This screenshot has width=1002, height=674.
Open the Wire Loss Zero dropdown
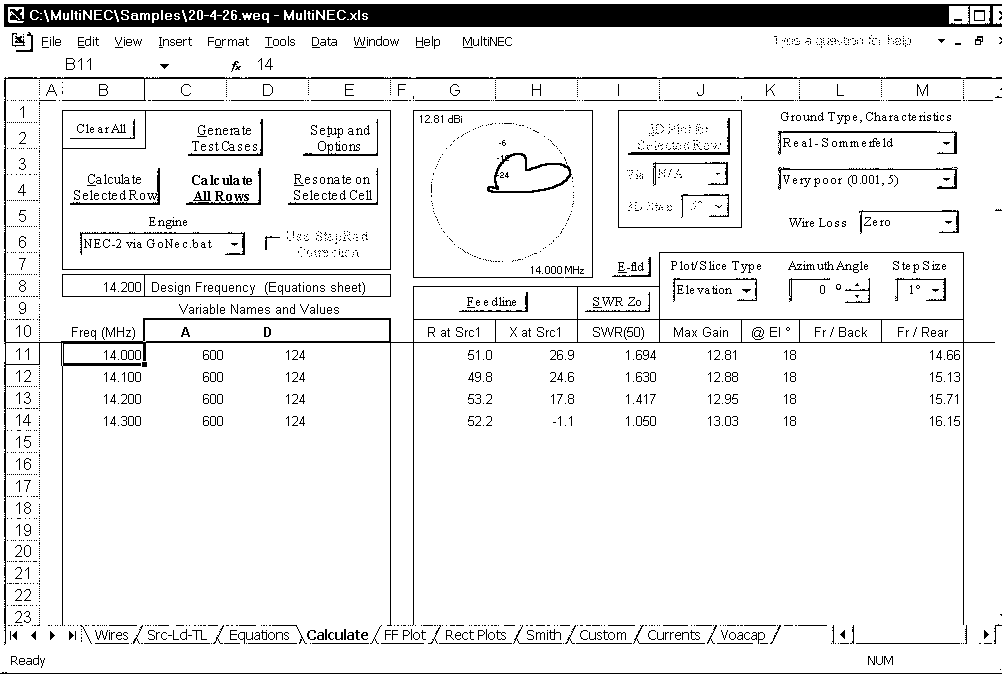pos(949,222)
